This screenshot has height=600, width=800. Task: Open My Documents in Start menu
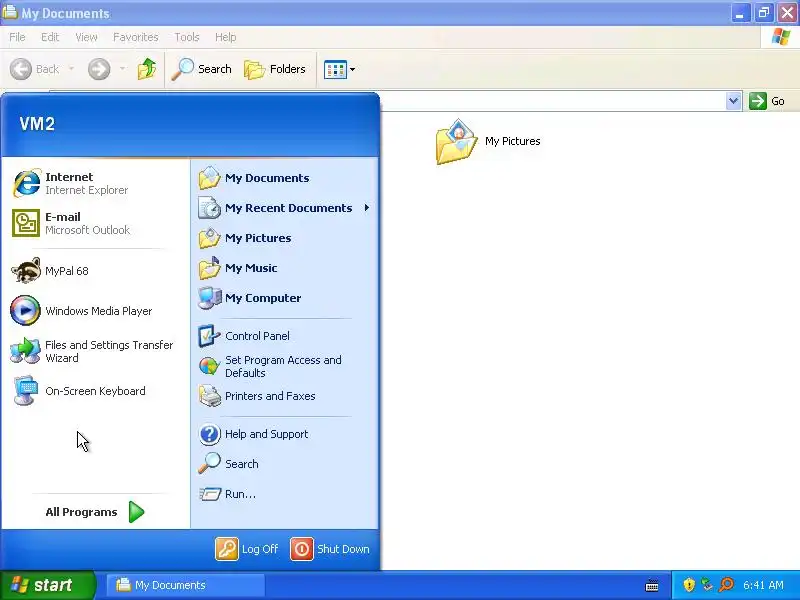pos(285,178)
